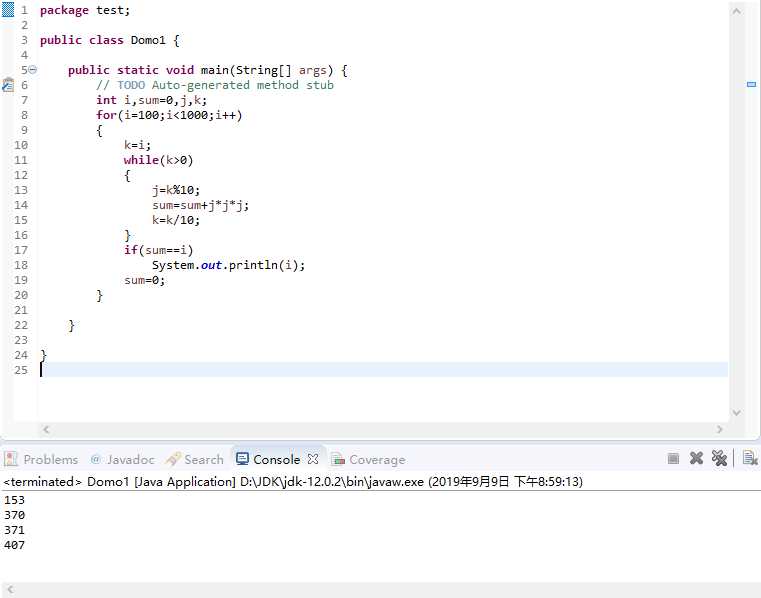Click the top-left ruler marker beside line 1
The height and width of the screenshot is (598, 761).
point(8,10)
